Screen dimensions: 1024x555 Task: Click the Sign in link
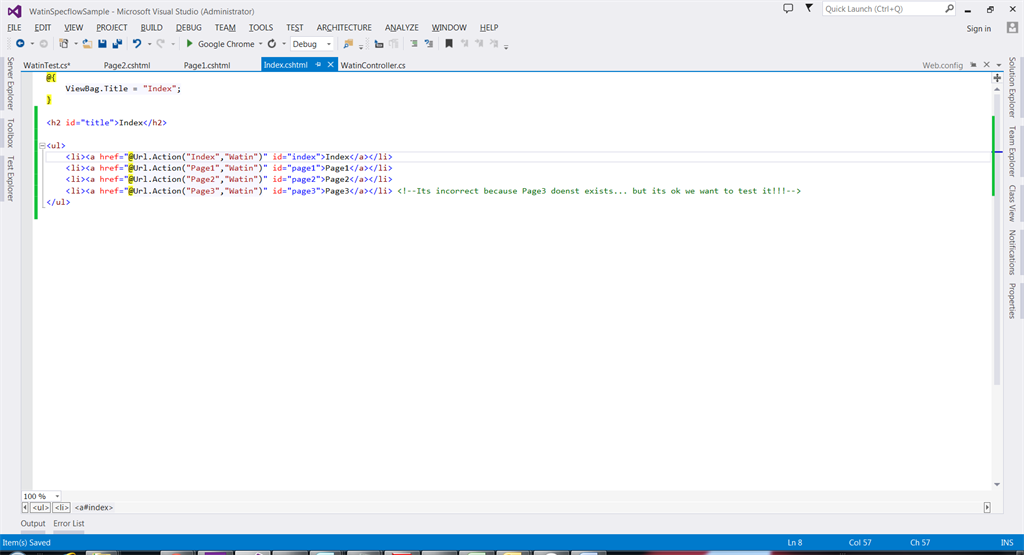click(978, 28)
